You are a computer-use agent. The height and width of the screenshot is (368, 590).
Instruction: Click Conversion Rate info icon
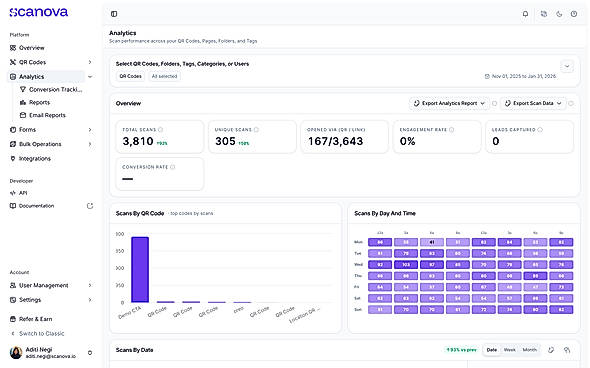click(172, 167)
